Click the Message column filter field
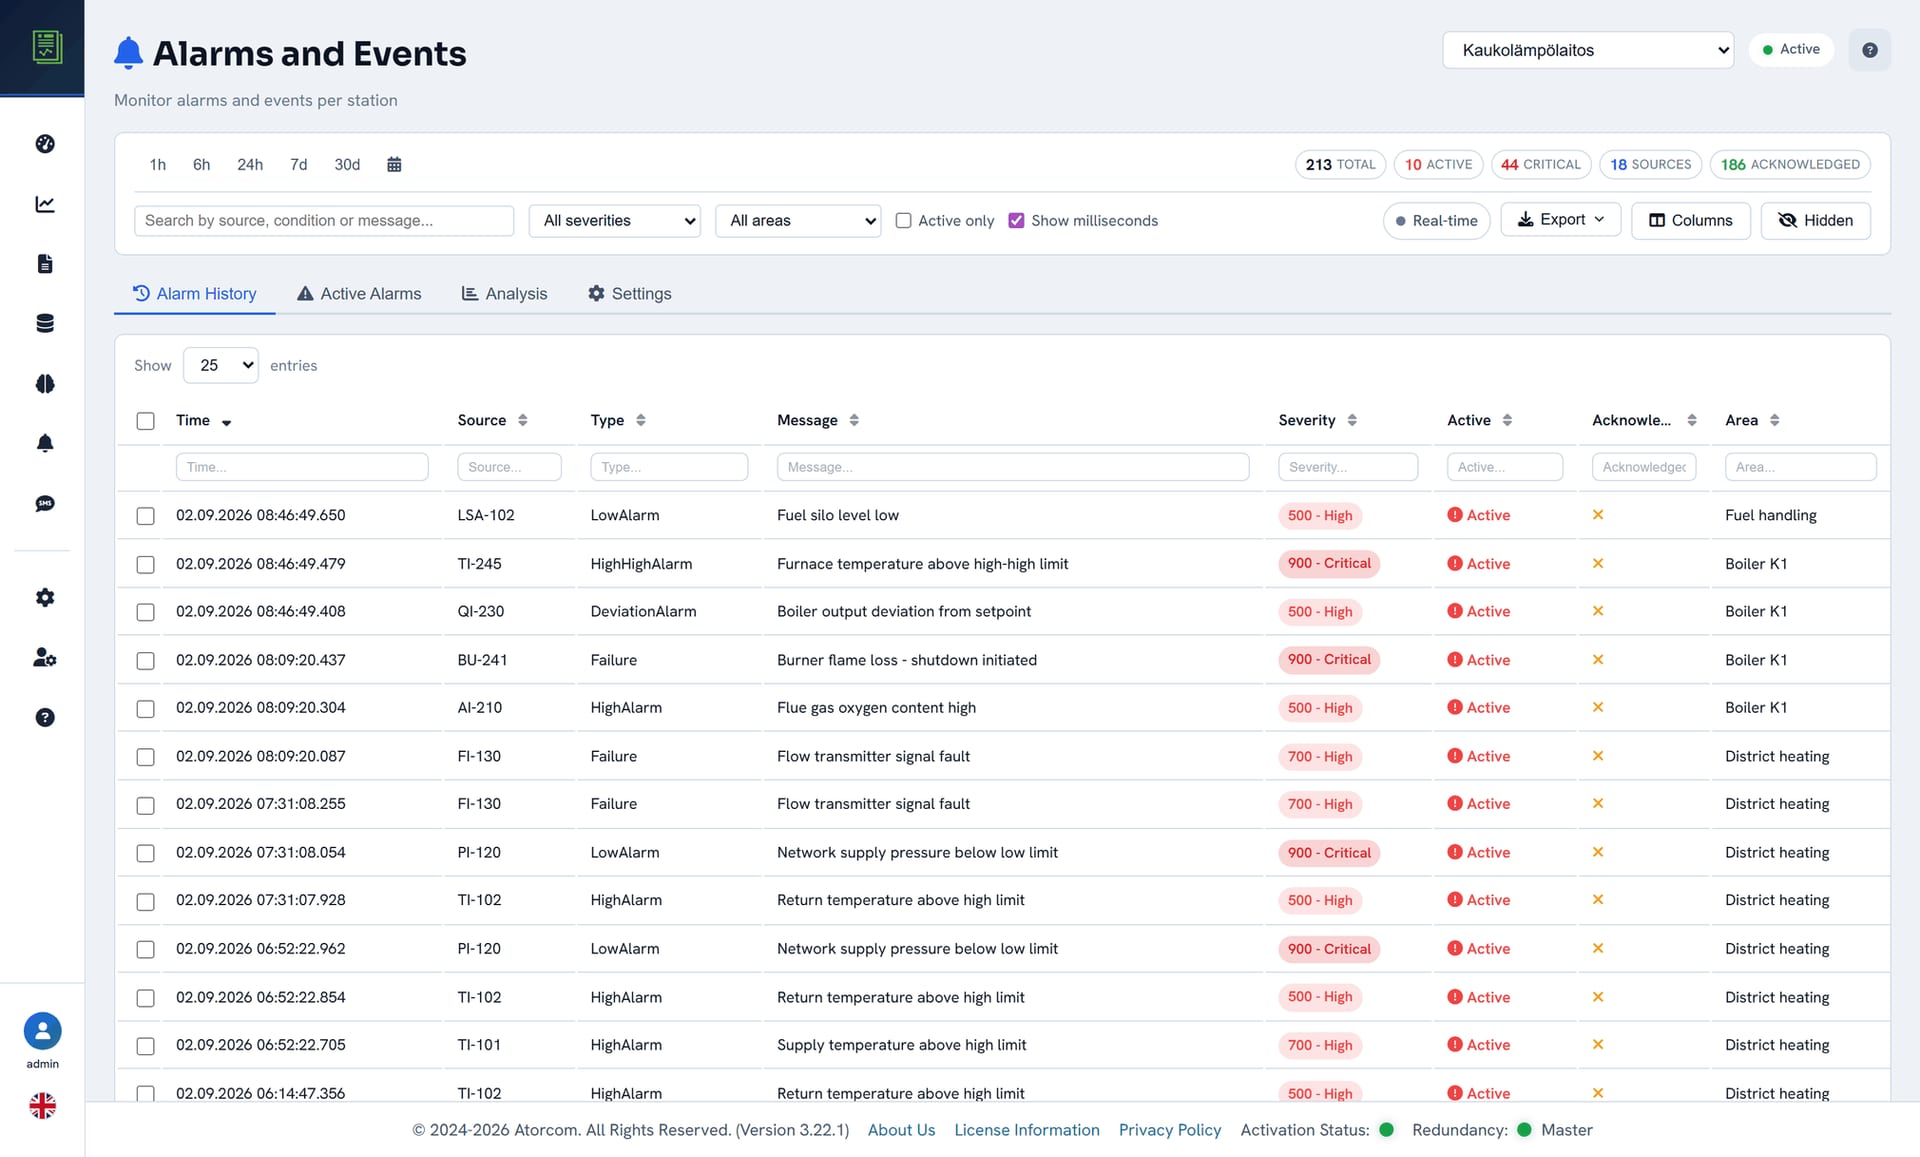This screenshot has width=1920, height=1157. click(x=1013, y=467)
